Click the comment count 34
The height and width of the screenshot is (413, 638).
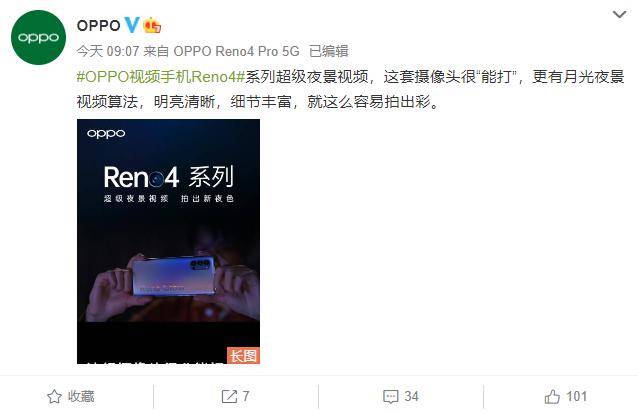[411, 396]
